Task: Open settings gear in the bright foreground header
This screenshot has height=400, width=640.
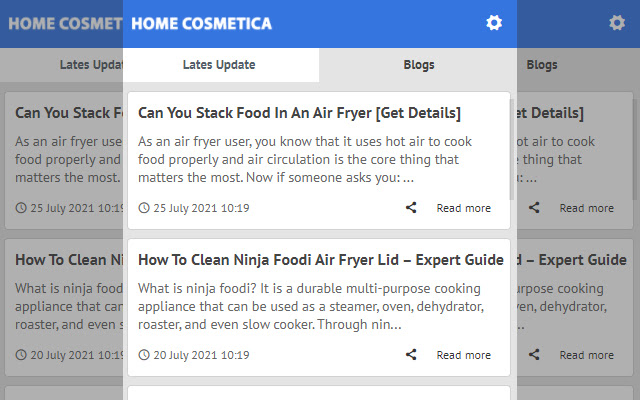Action: [x=494, y=23]
